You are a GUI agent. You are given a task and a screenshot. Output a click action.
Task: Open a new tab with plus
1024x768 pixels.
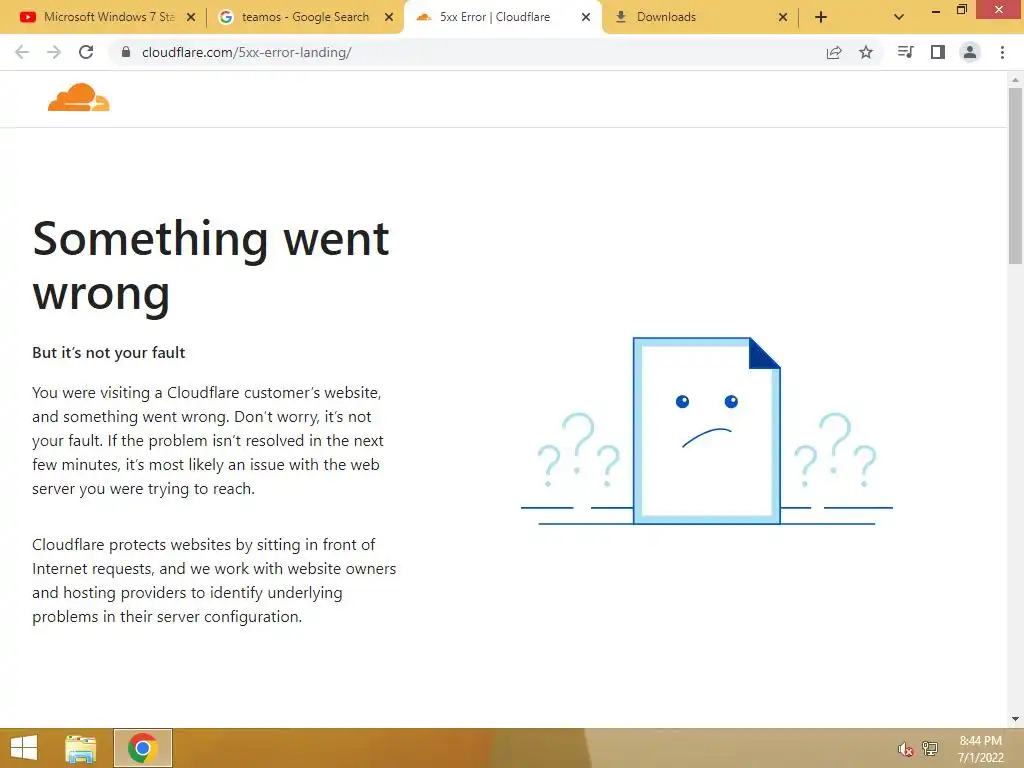(x=821, y=17)
